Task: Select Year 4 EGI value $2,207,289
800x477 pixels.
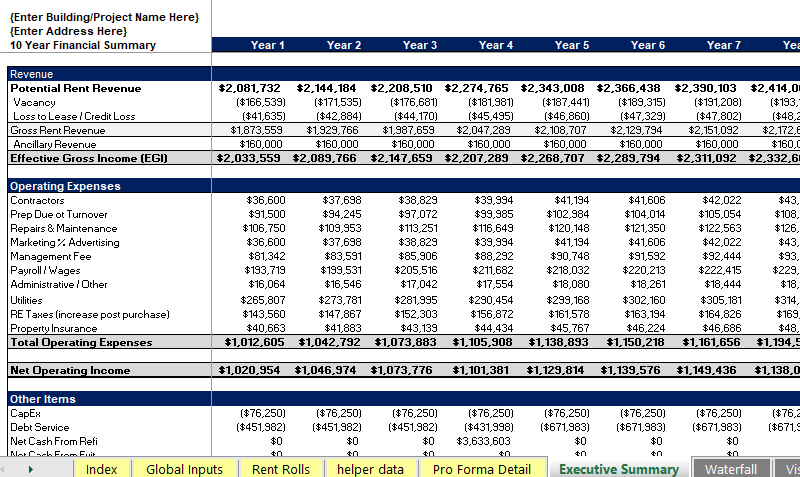Action: point(477,158)
